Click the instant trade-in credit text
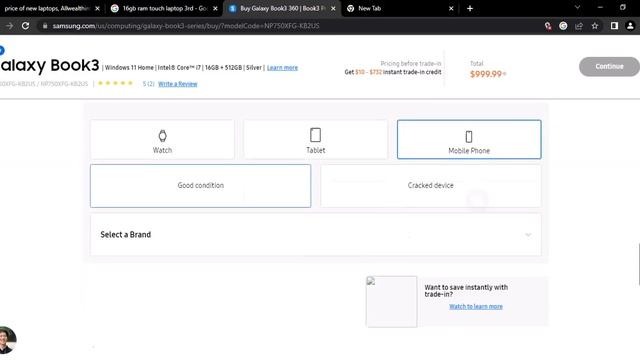 click(x=393, y=72)
